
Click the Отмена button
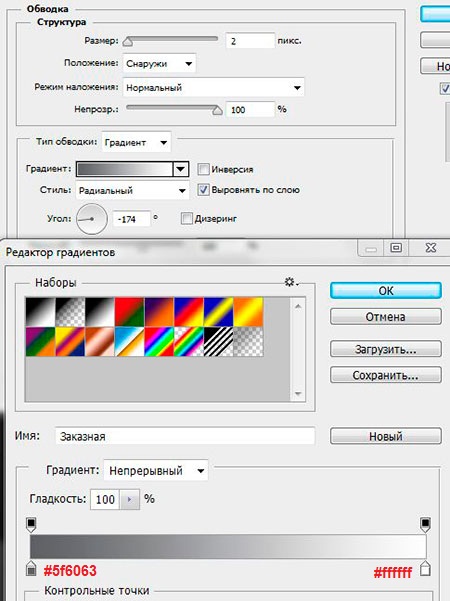[x=386, y=317]
